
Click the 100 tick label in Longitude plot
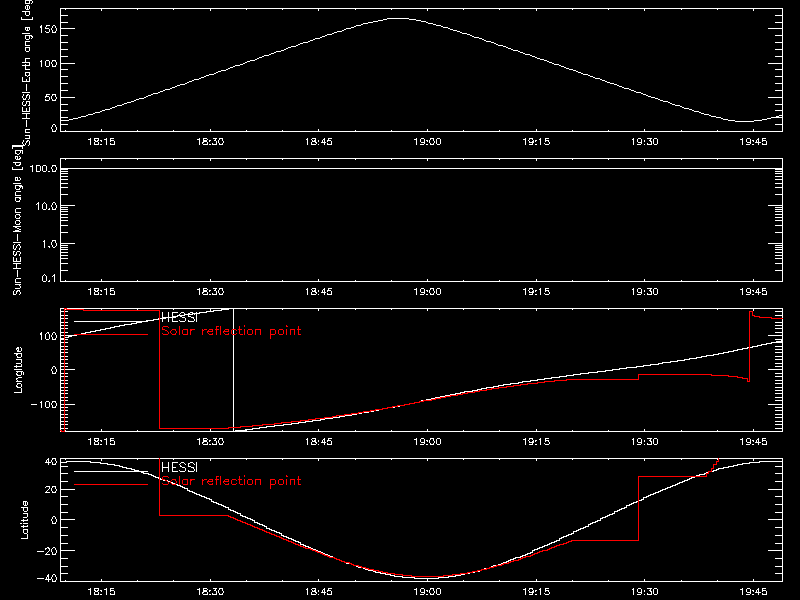pyautogui.click(x=47, y=336)
